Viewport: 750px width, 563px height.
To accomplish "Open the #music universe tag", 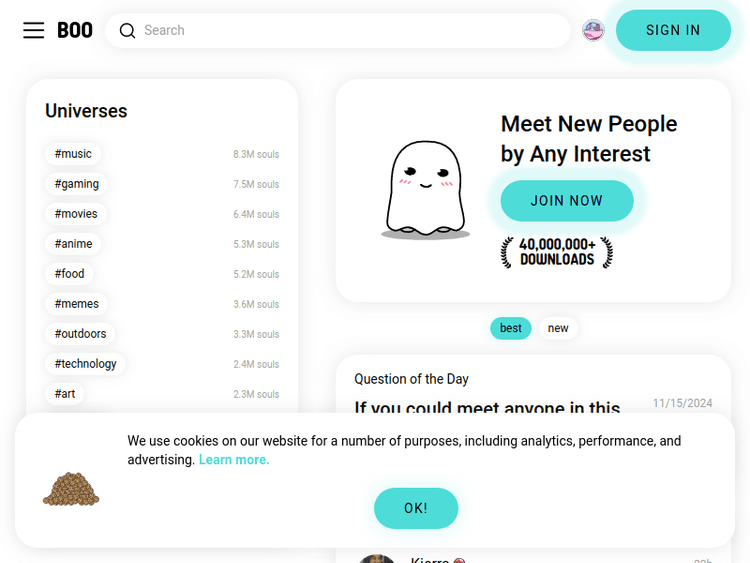I will 73,154.
